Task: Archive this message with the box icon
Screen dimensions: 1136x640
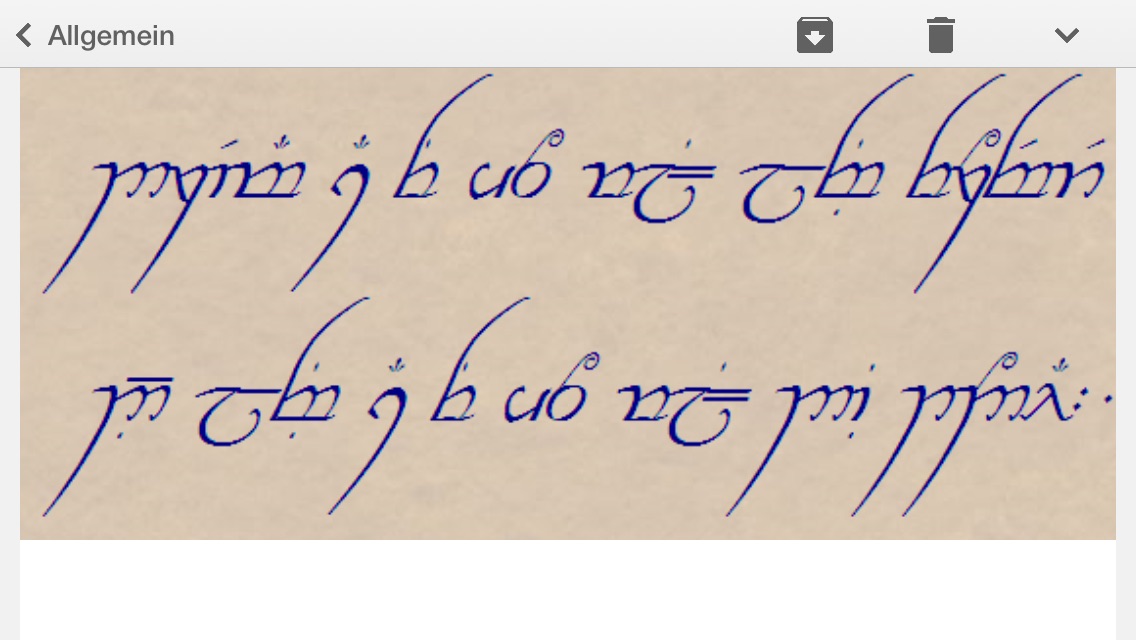Action: [815, 35]
